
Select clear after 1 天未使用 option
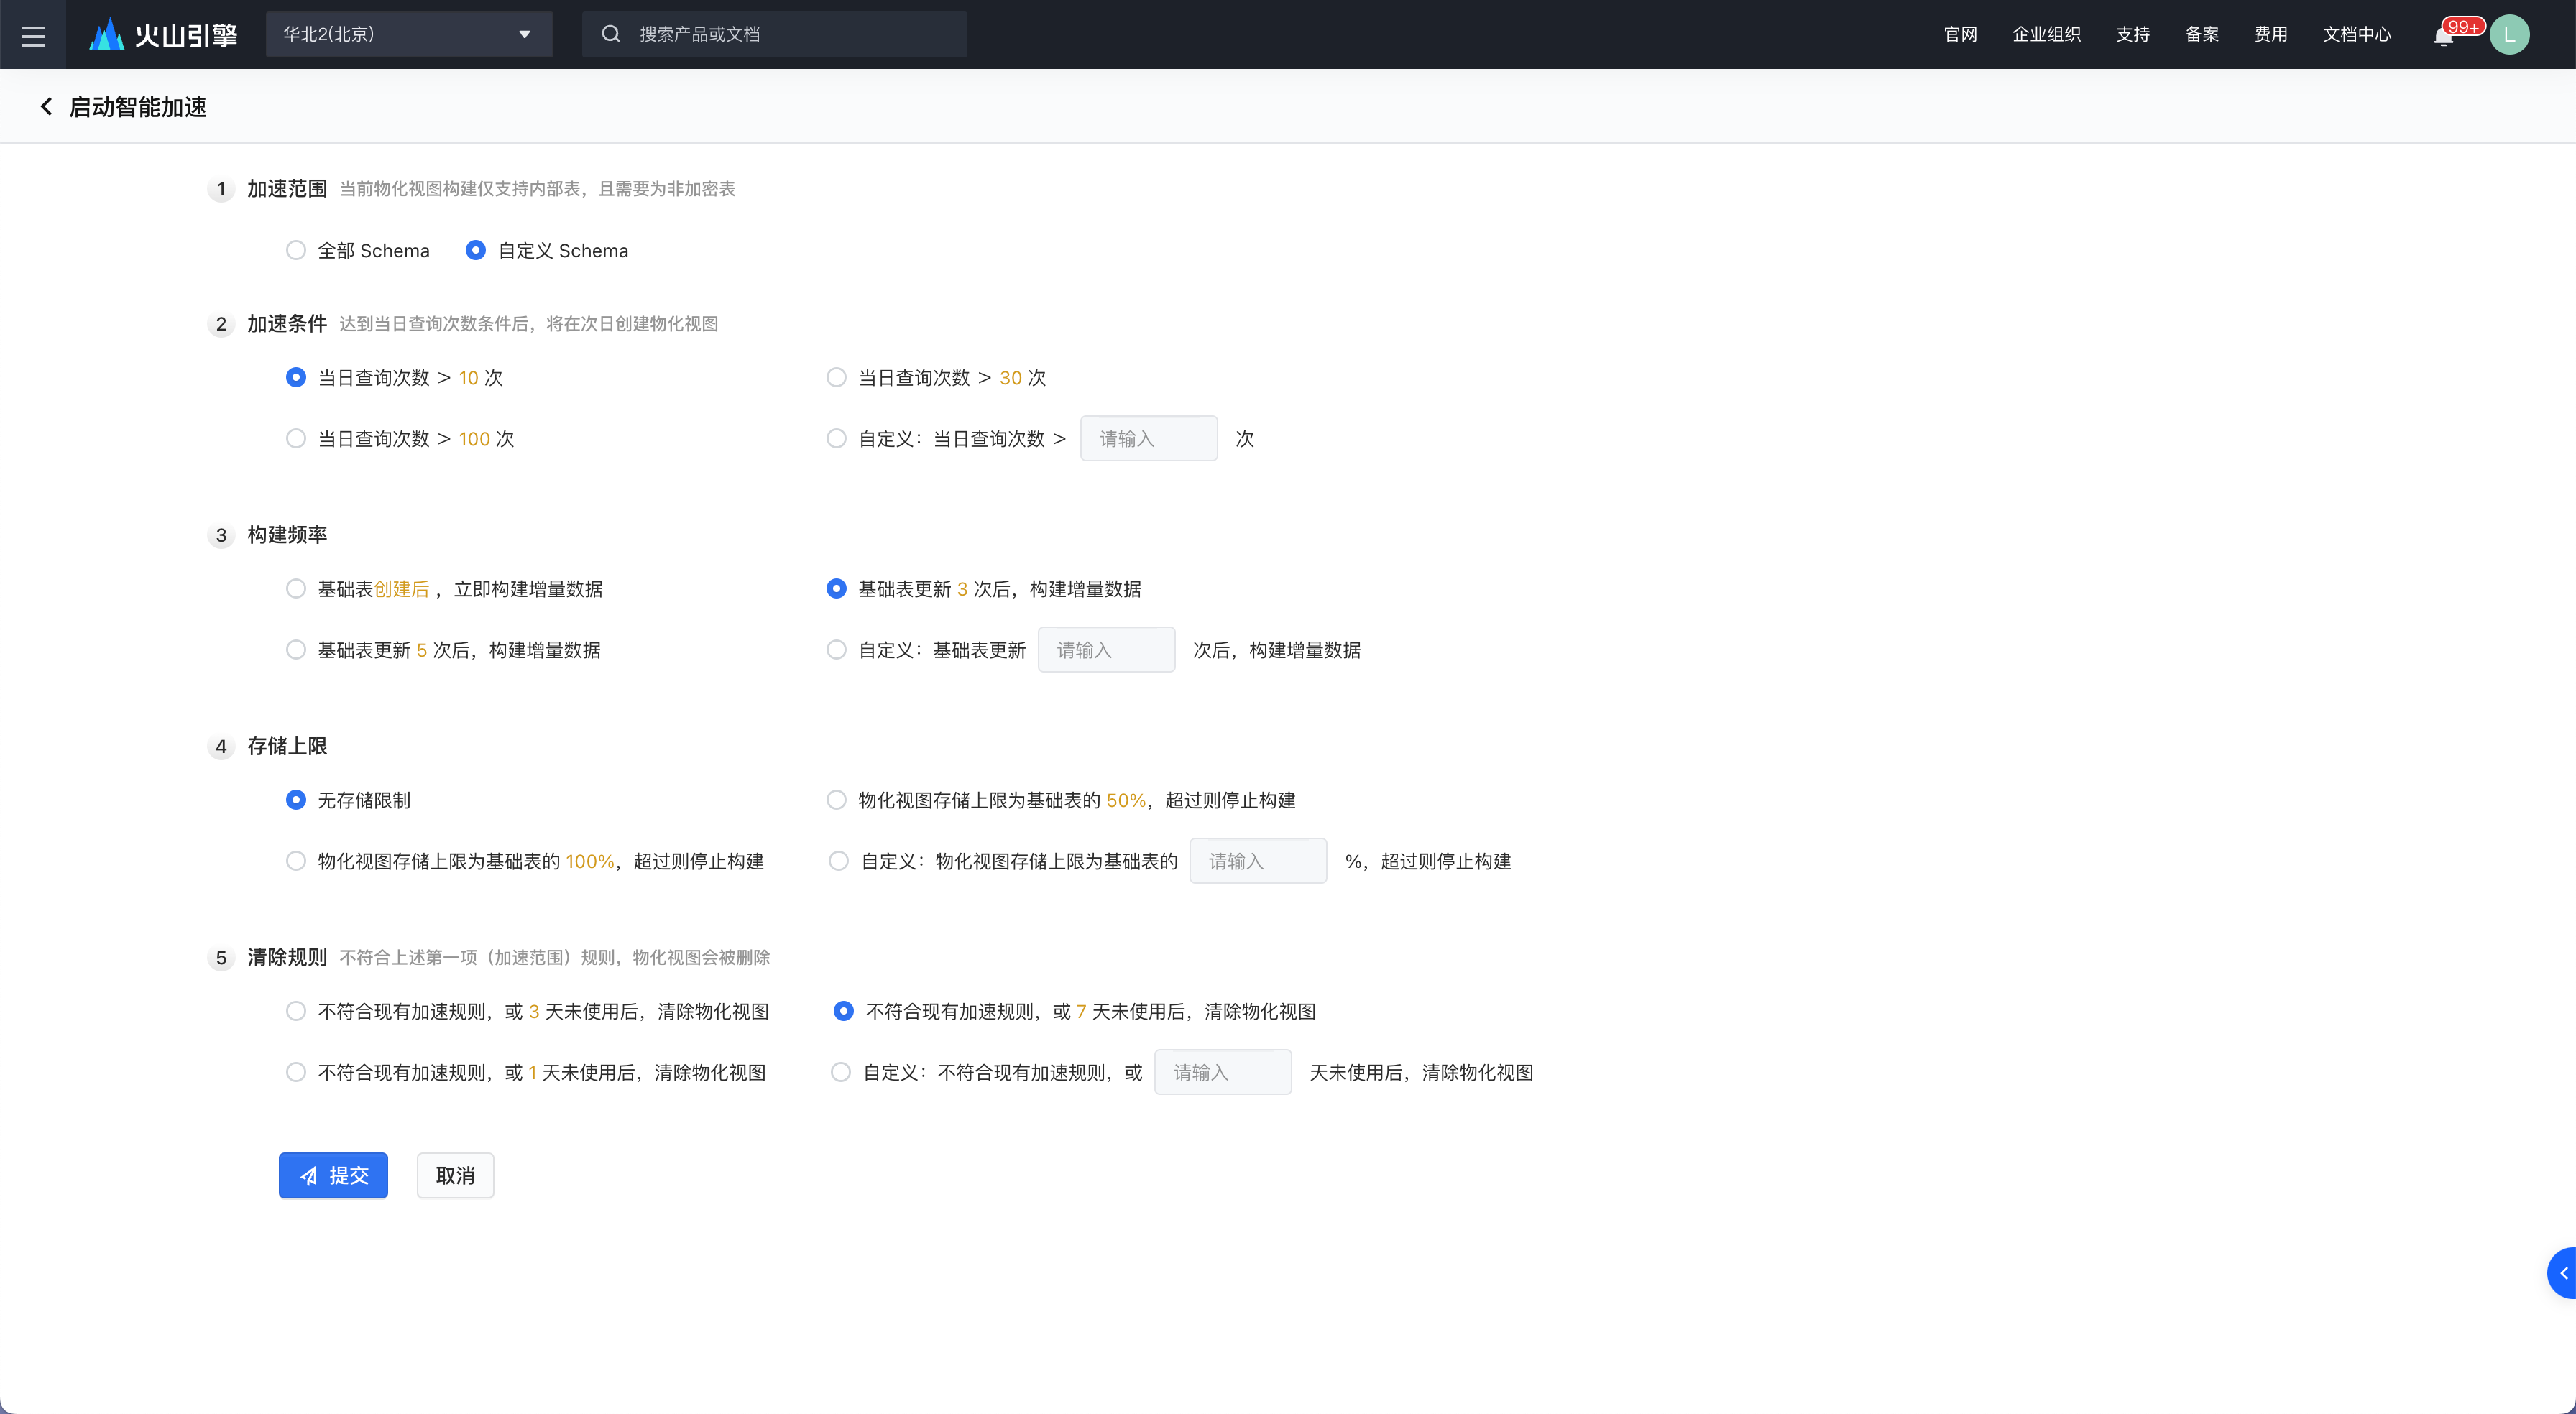pos(296,1072)
